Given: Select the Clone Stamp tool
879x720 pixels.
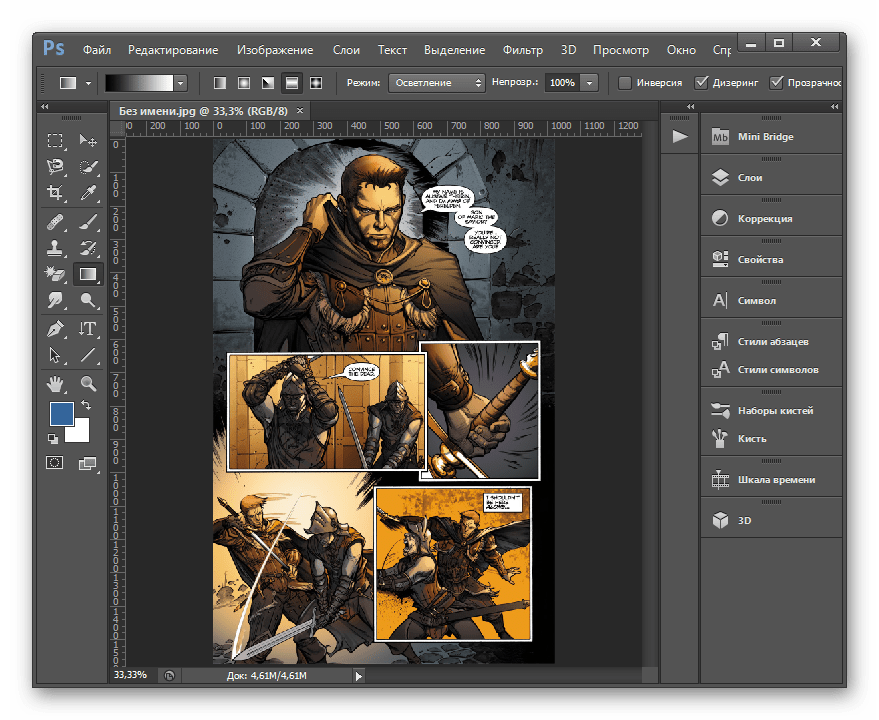Looking at the screenshot, I should click(56, 247).
